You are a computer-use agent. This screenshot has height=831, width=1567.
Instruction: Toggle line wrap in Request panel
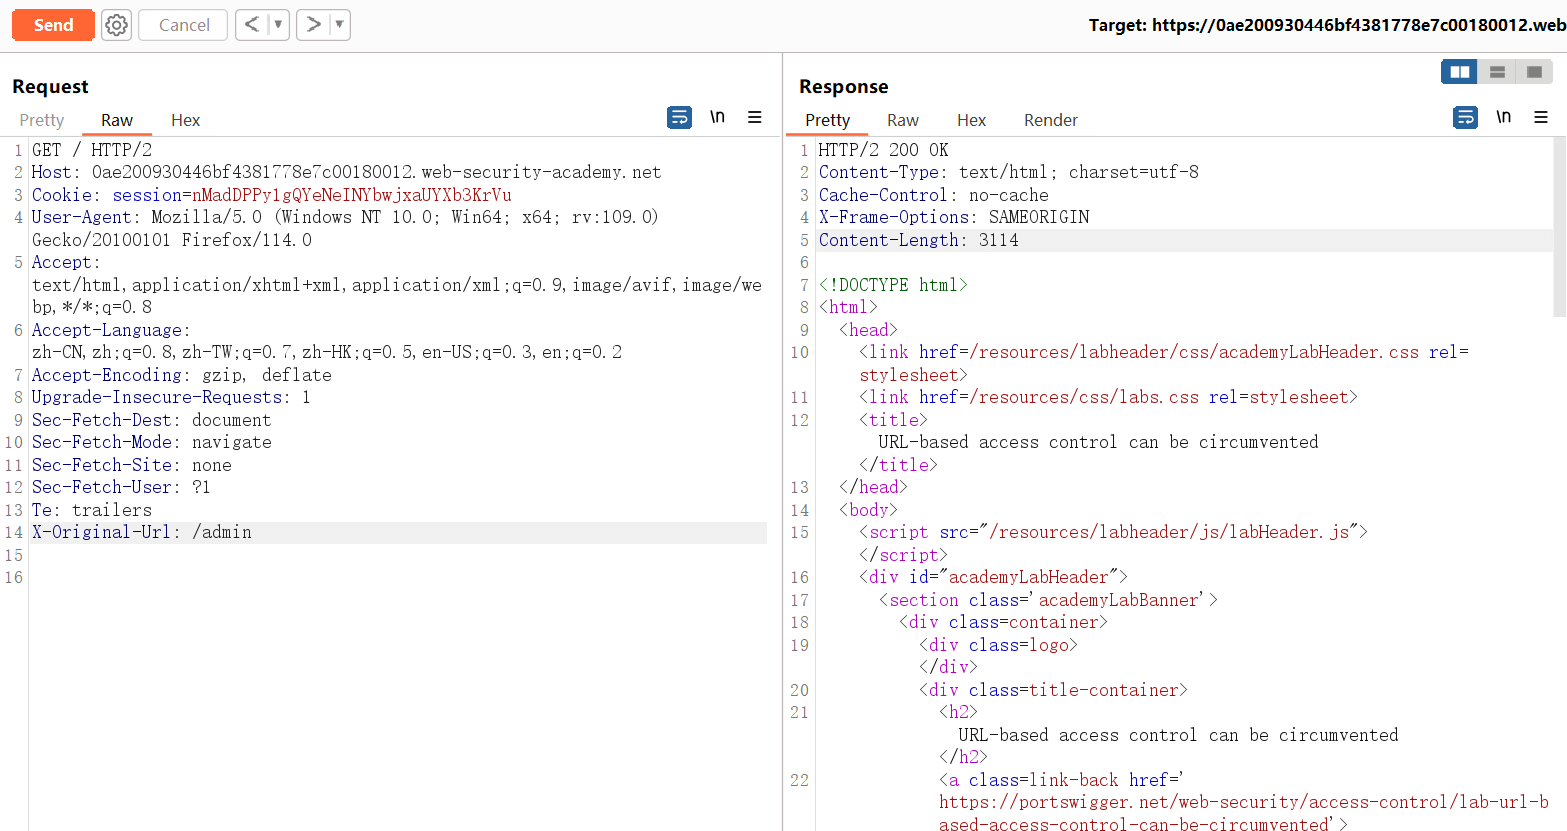tap(679, 118)
